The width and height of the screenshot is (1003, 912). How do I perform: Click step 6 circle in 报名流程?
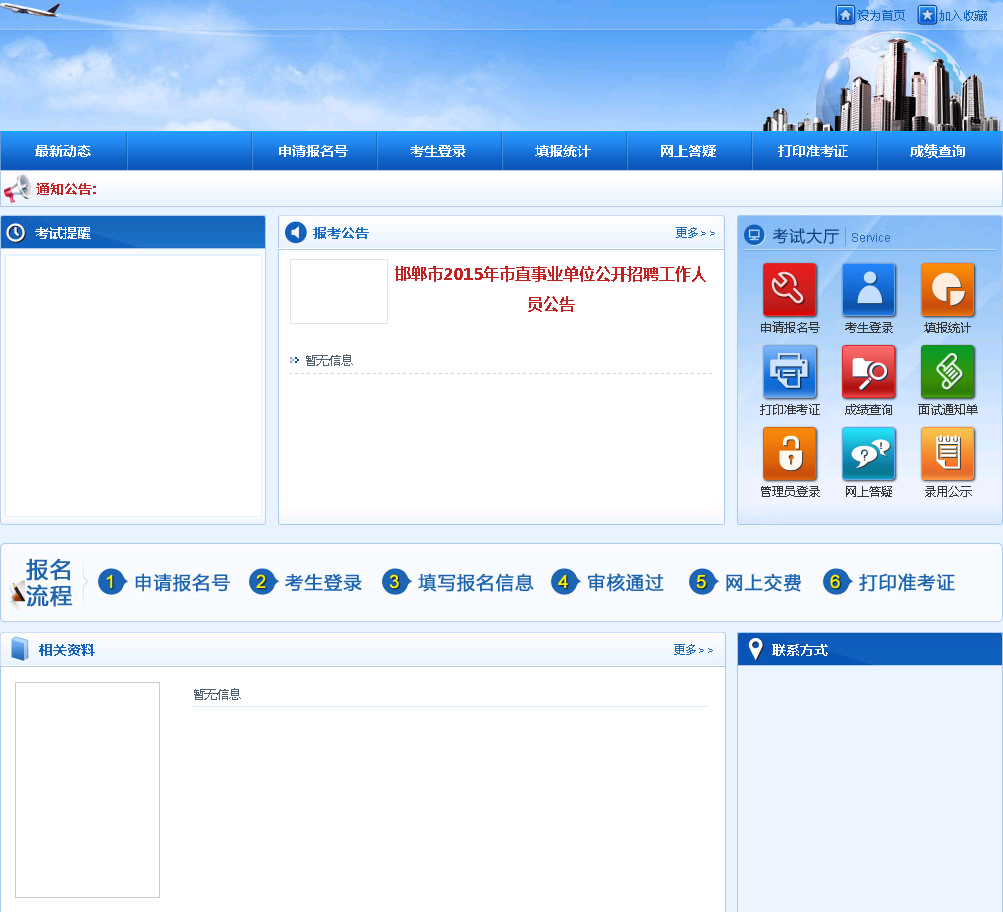(x=836, y=582)
